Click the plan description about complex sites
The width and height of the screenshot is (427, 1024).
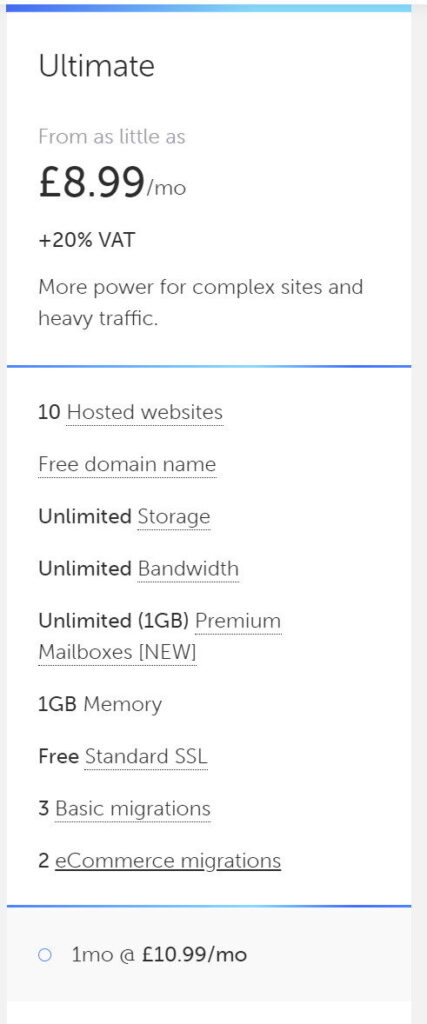200,304
